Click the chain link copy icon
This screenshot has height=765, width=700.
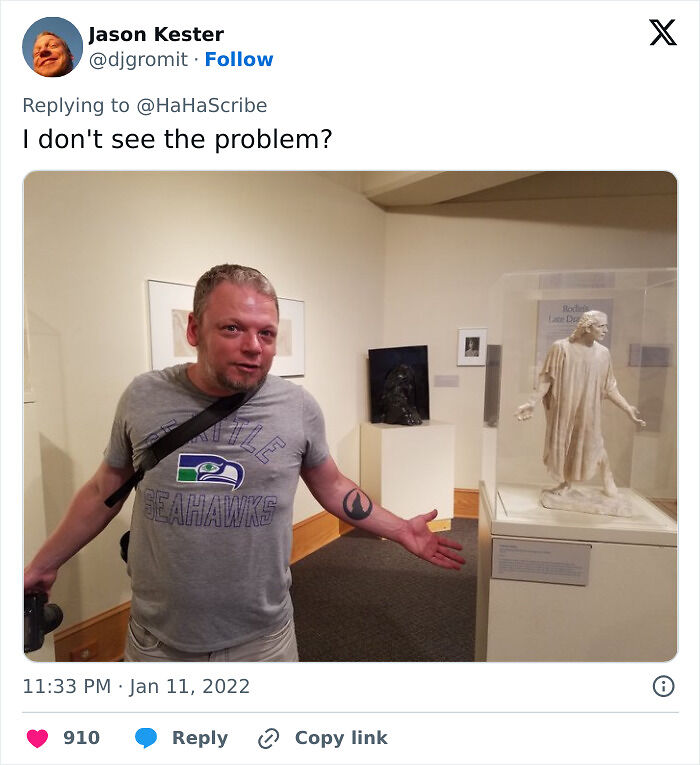click(x=268, y=738)
